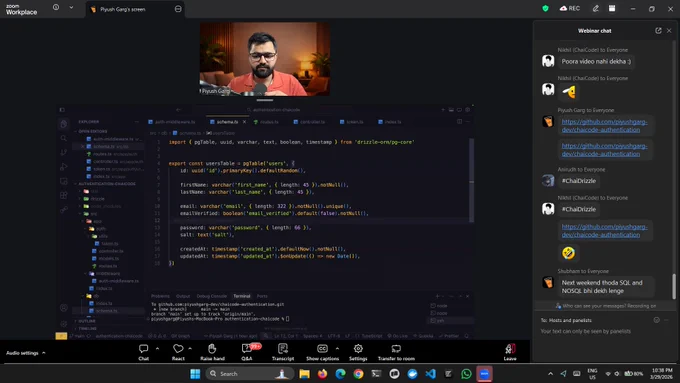This screenshot has width=680, height=383.
Task: Expand the OUTLINE section
Action: [86, 321]
